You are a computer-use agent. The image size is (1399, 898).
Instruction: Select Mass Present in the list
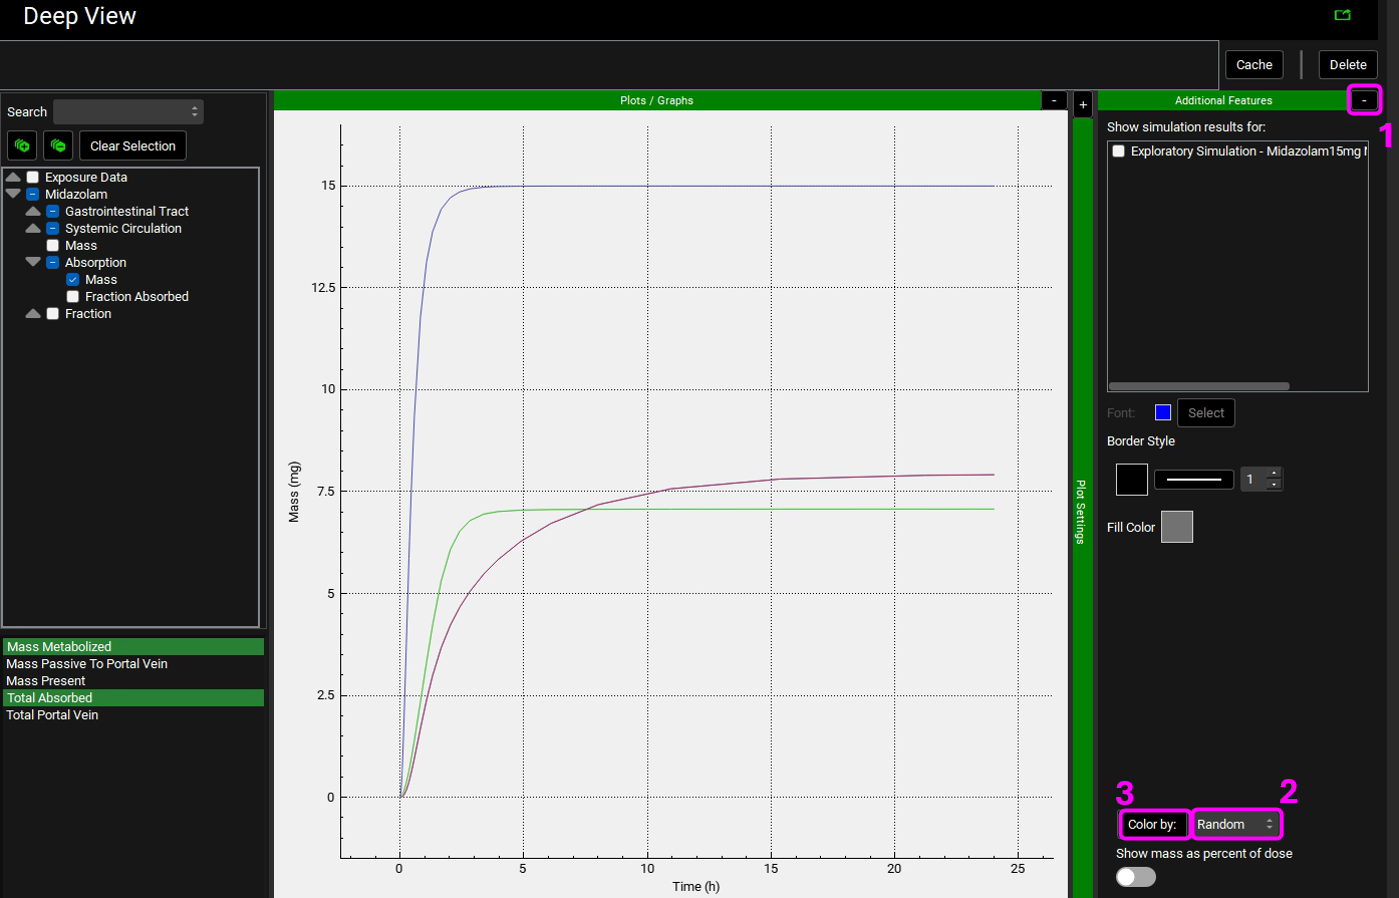coord(46,681)
